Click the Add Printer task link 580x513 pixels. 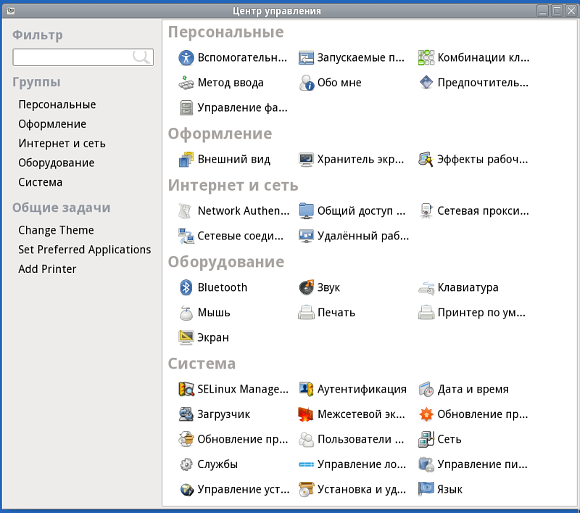point(47,269)
